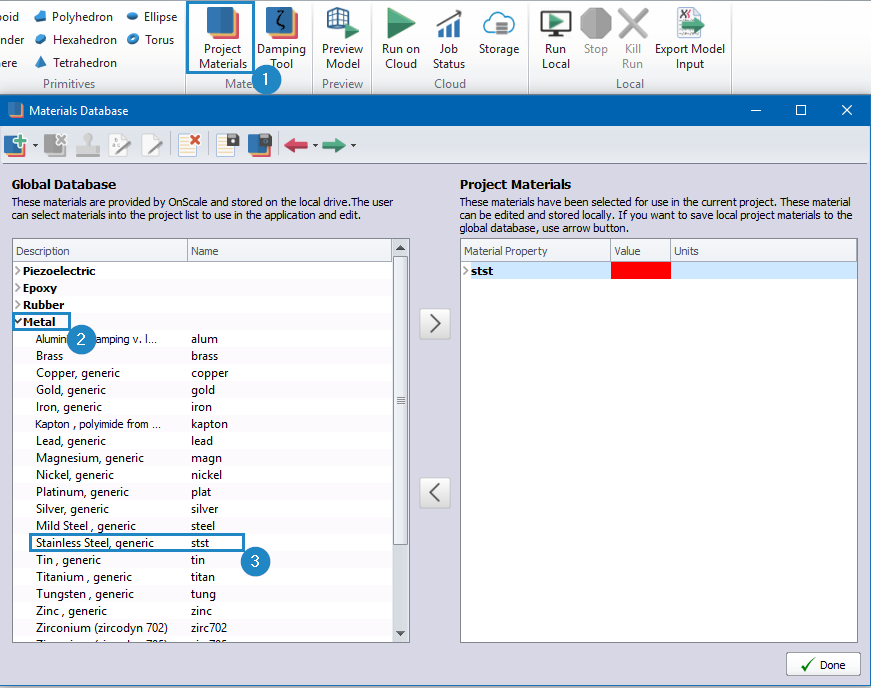Select Platinum, generic material

click(x=203, y=491)
